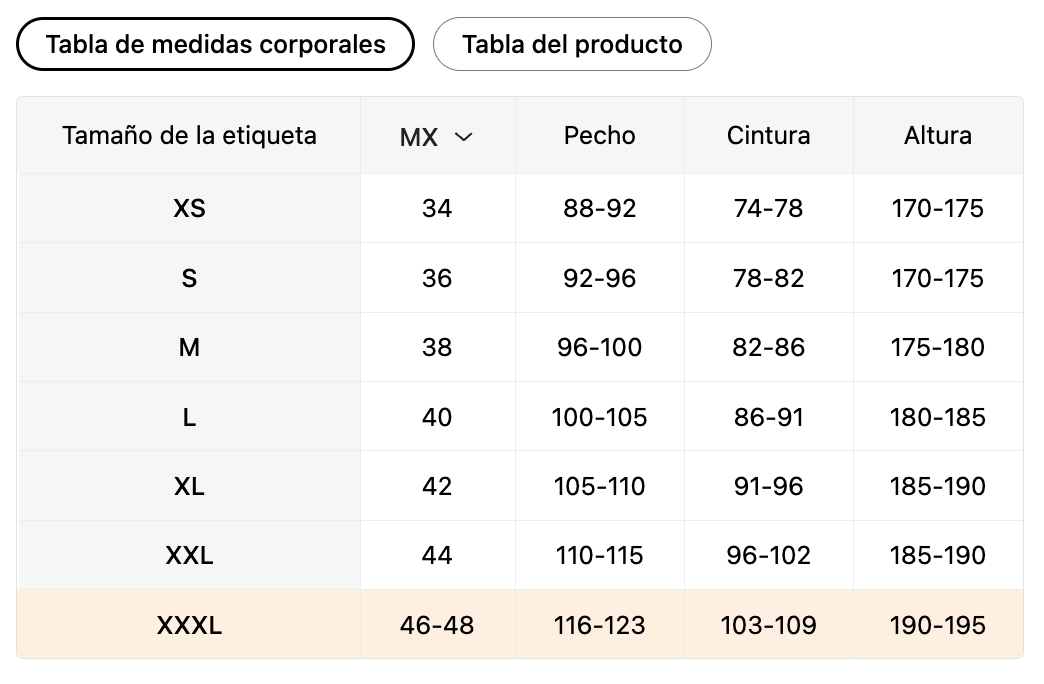This screenshot has height=684, width=1044.
Task: Click the Pecho column header
Action: (600, 136)
